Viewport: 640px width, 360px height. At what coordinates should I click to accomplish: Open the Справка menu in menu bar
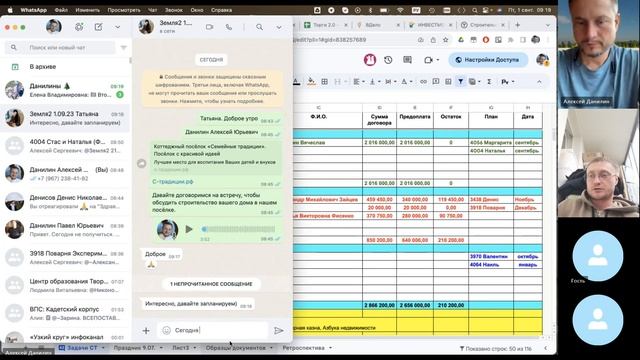(x=222, y=10)
